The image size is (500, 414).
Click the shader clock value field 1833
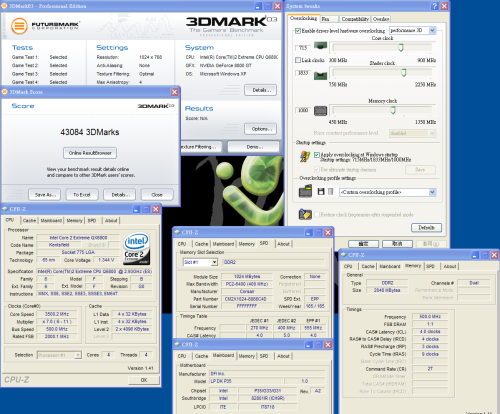303,73
